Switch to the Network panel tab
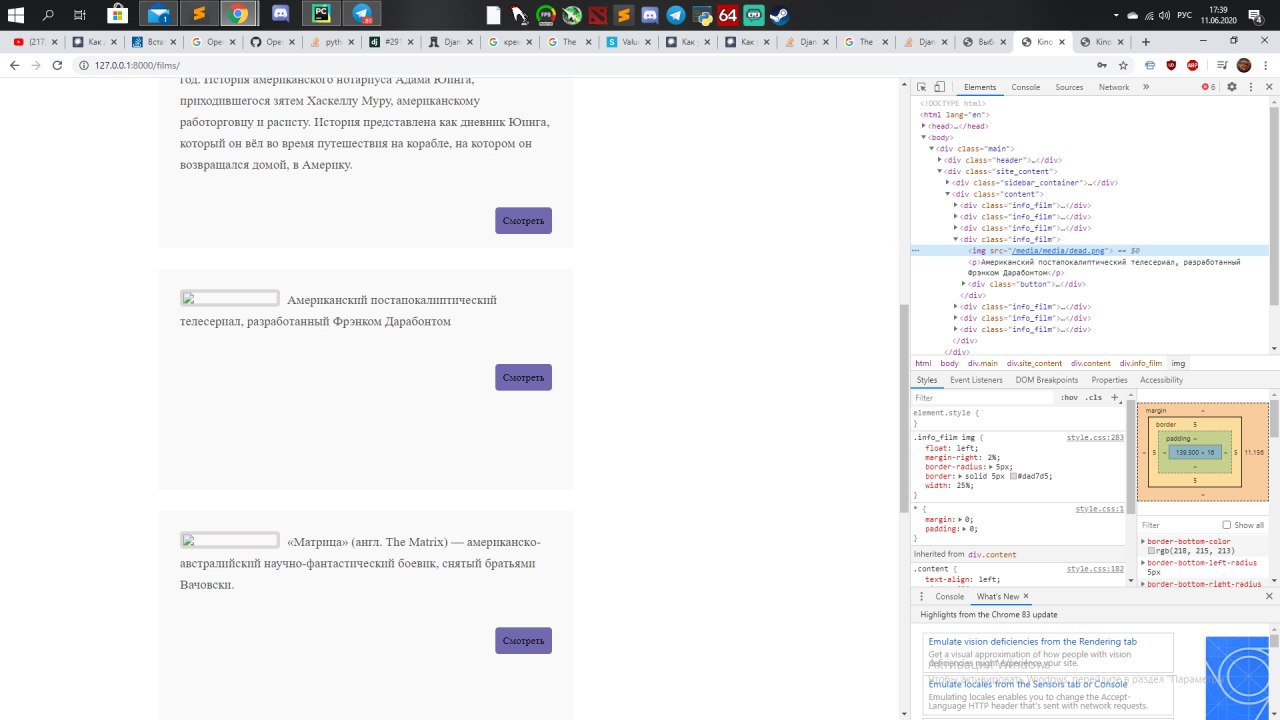 click(x=1114, y=87)
